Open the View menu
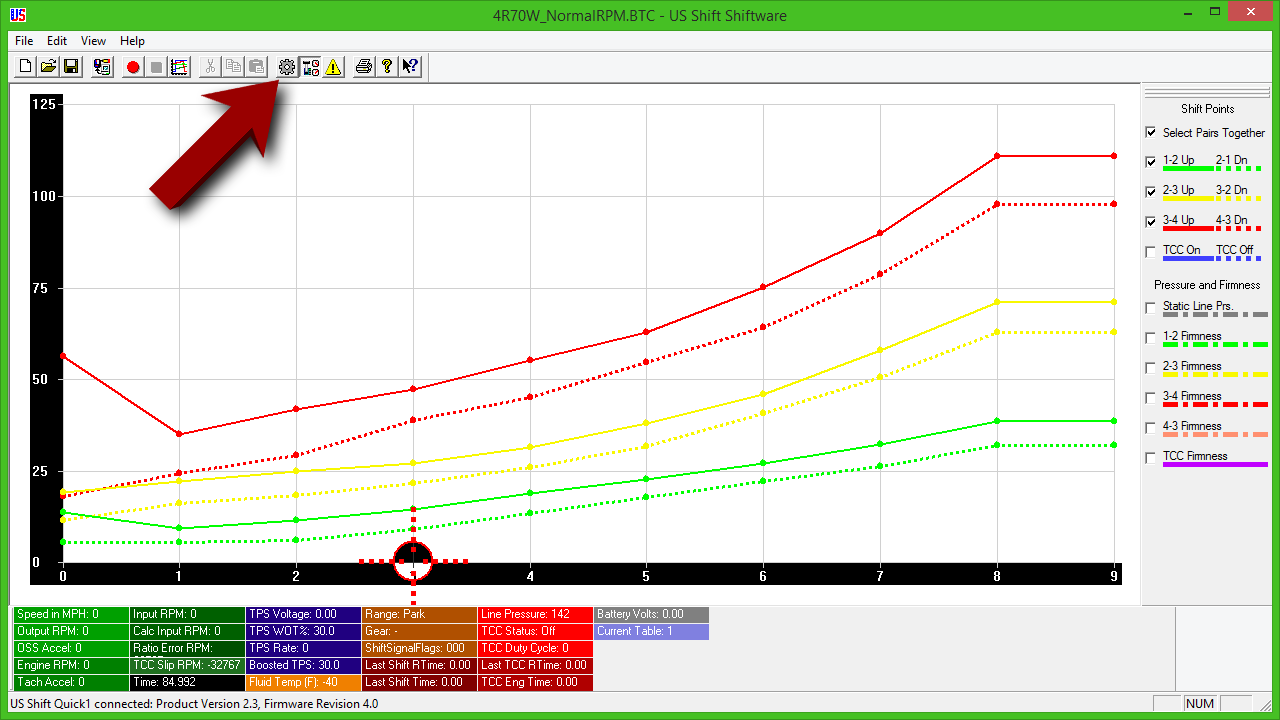The height and width of the screenshot is (720, 1280). pos(93,41)
